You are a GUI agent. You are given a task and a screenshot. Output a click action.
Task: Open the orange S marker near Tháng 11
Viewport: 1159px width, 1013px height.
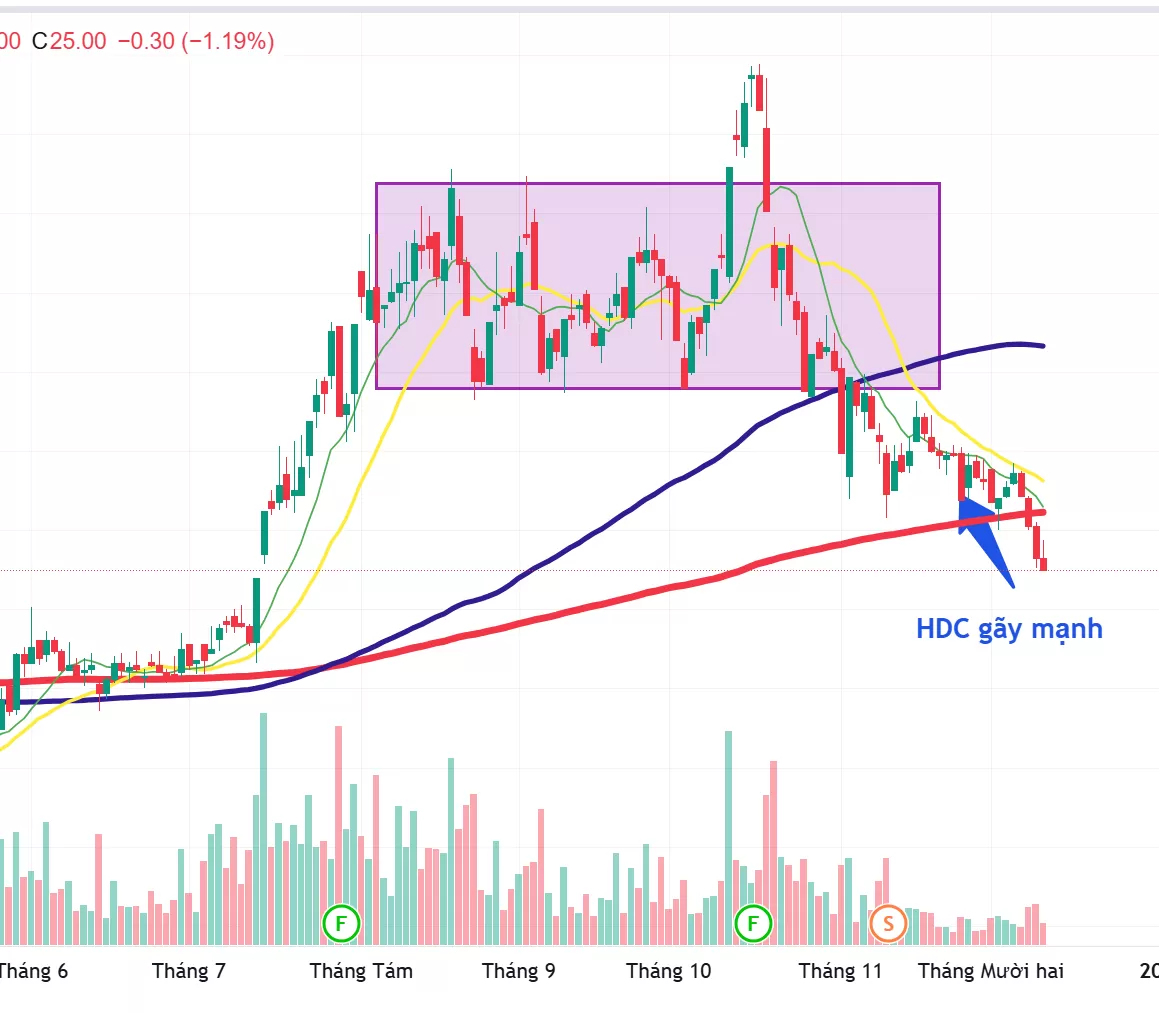887,924
